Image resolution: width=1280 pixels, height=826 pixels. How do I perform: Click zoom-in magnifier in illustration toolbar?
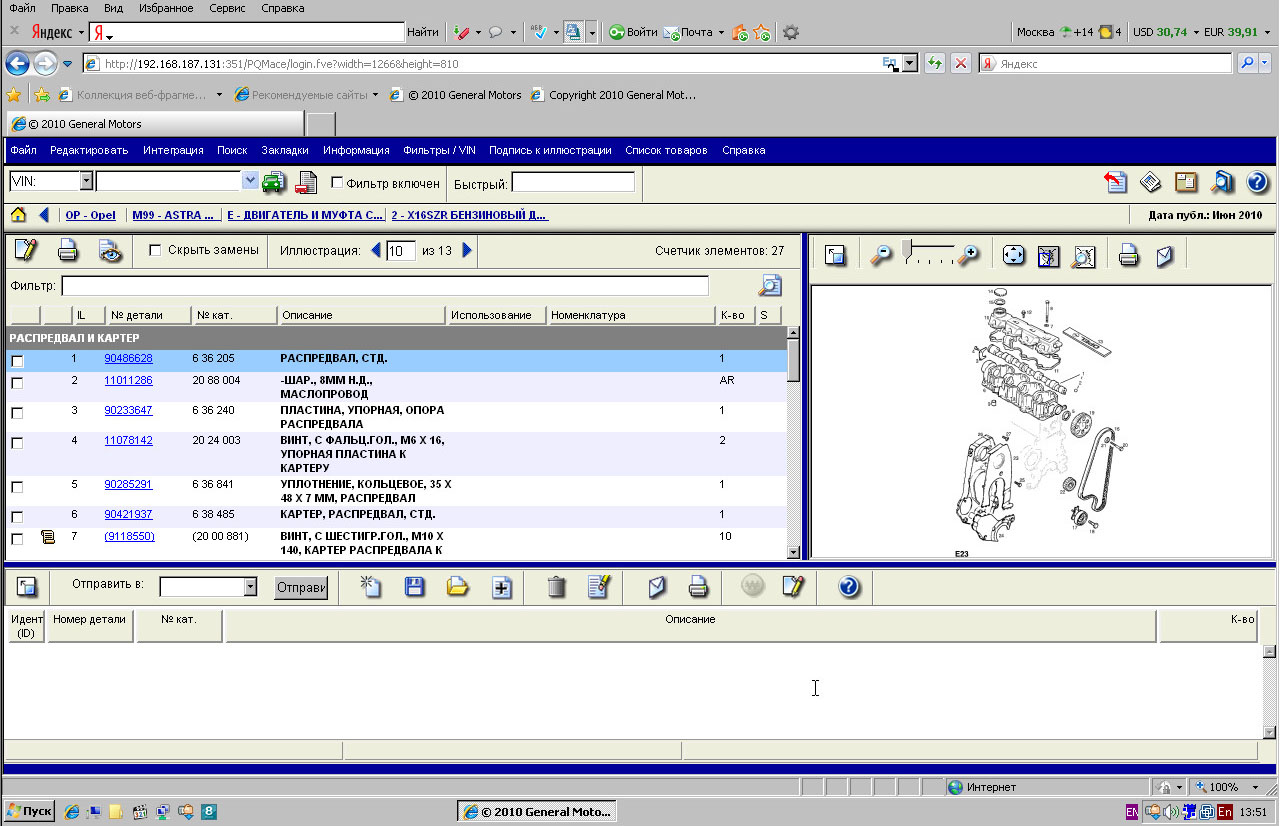(967, 256)
